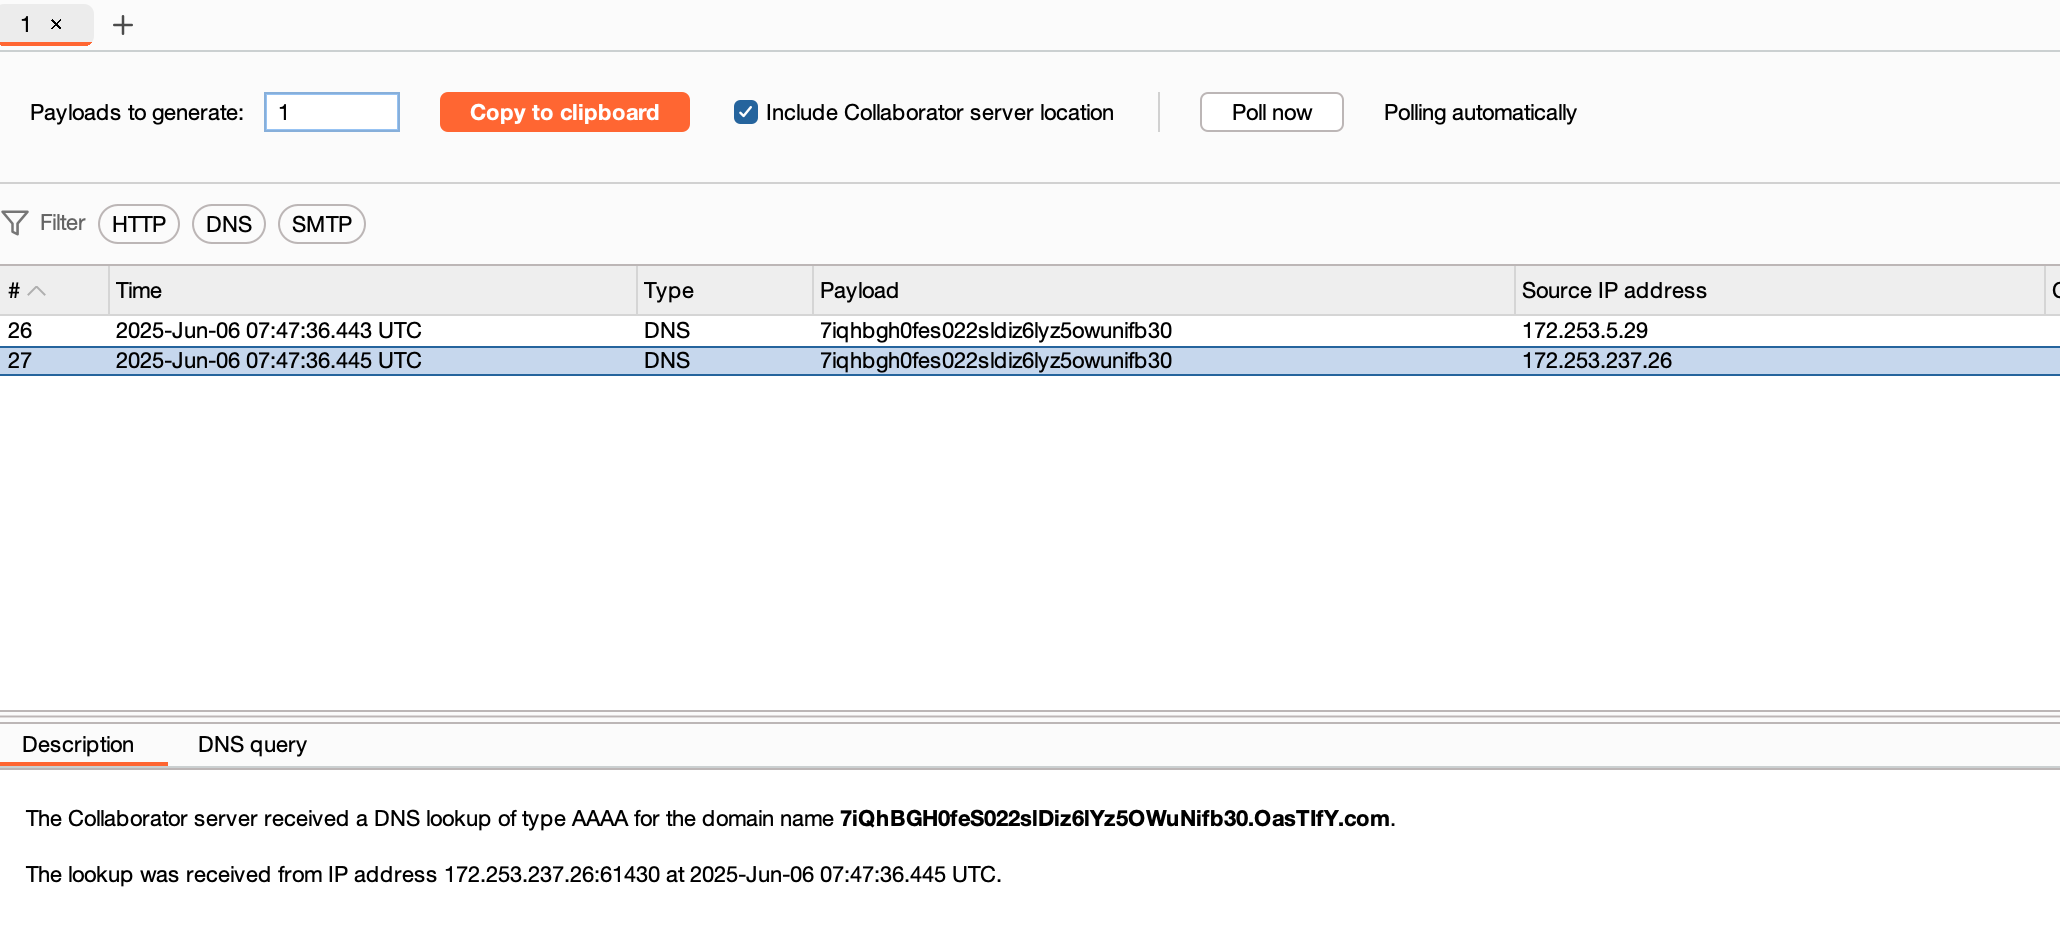Click the payload cell in row 26
The height and width of the screenshot is (948, 2060).
pos(996,330)
